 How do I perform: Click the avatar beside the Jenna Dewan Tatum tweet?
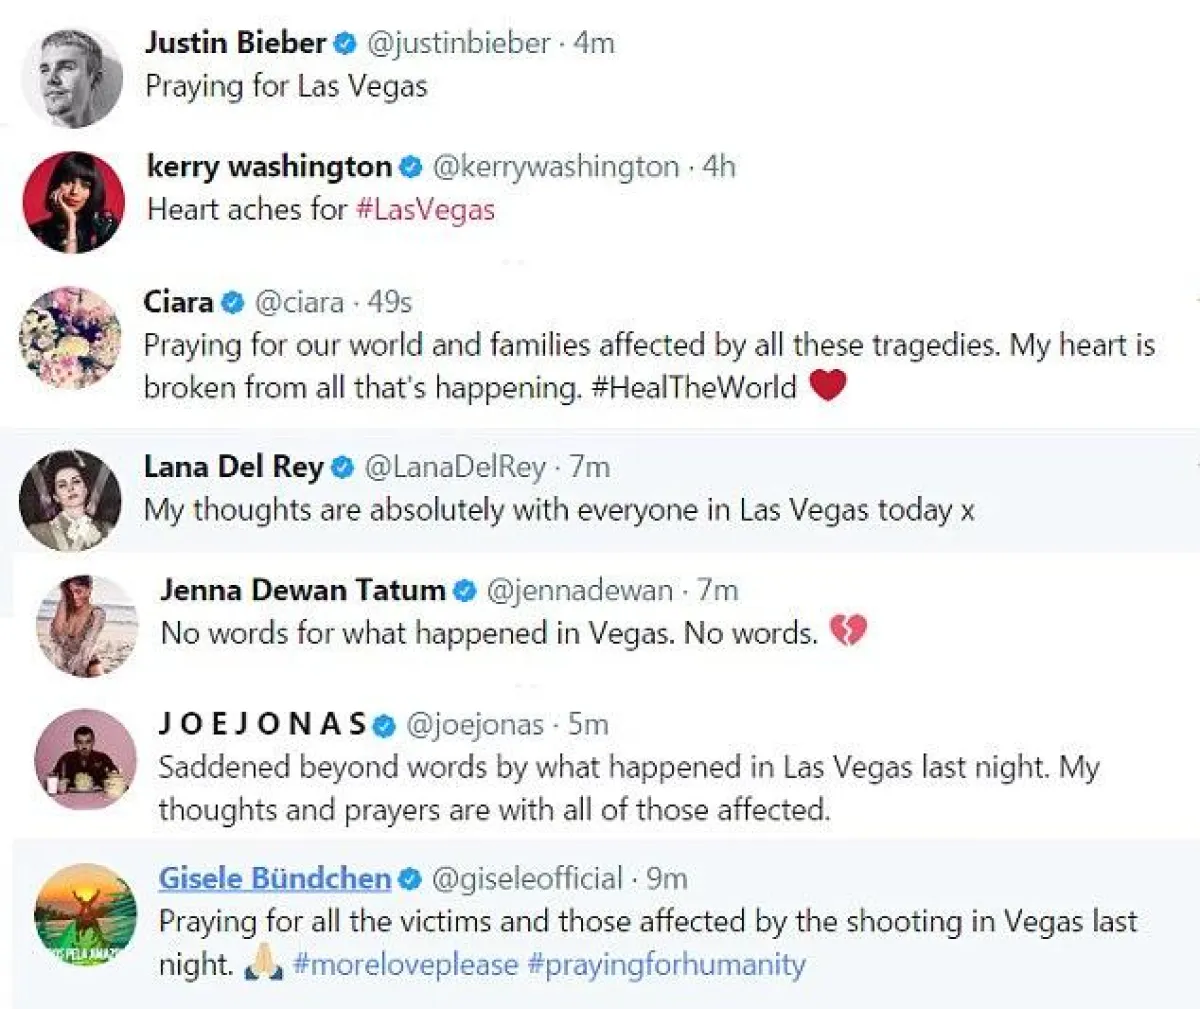click(87, 625)
